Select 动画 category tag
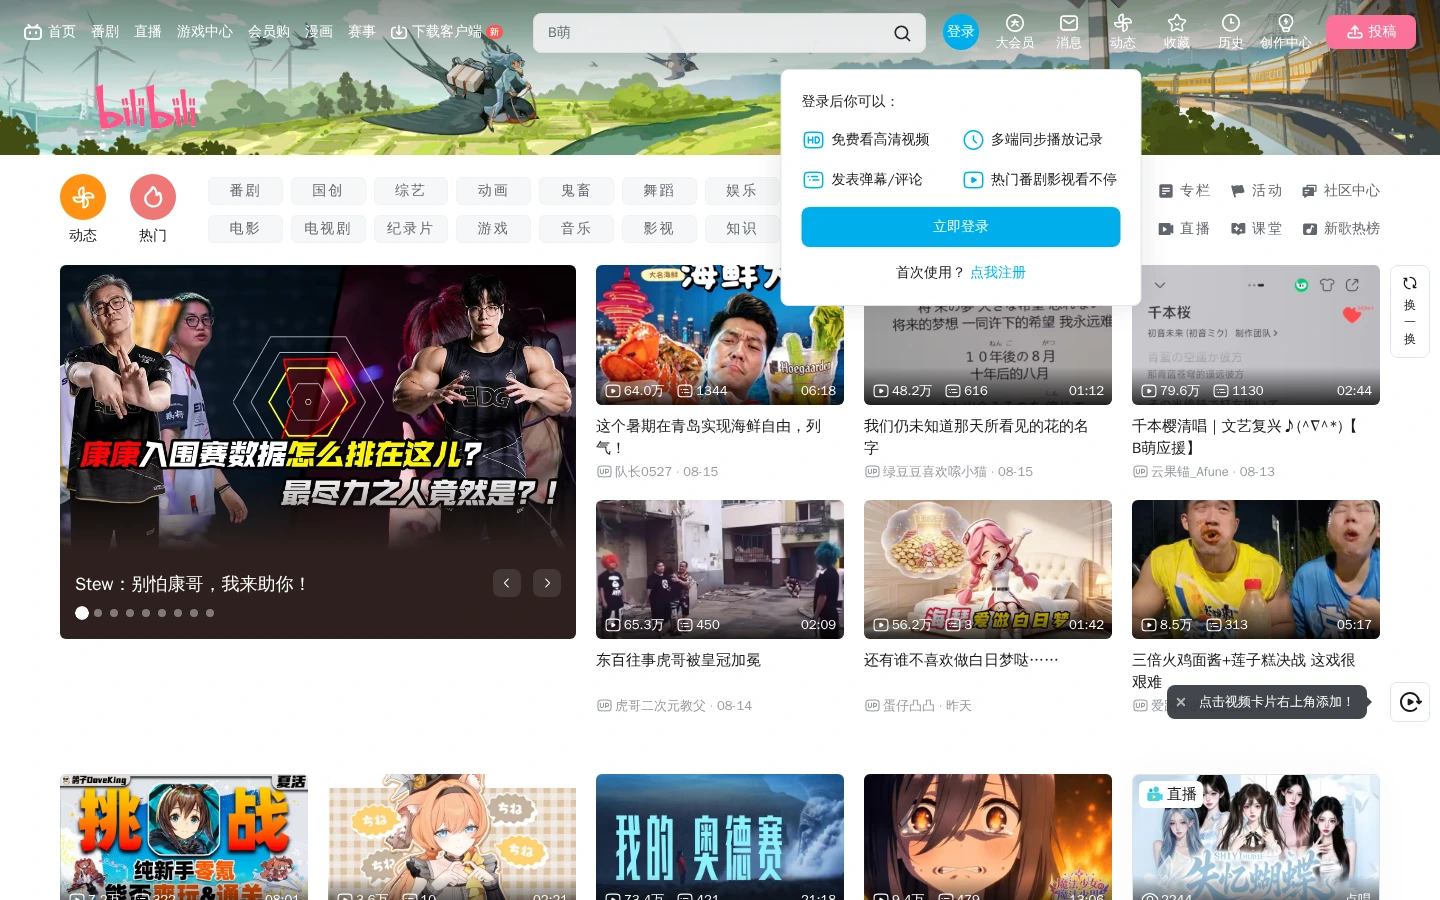Viewport: 1440px width, 900px height. pos(494,191)
